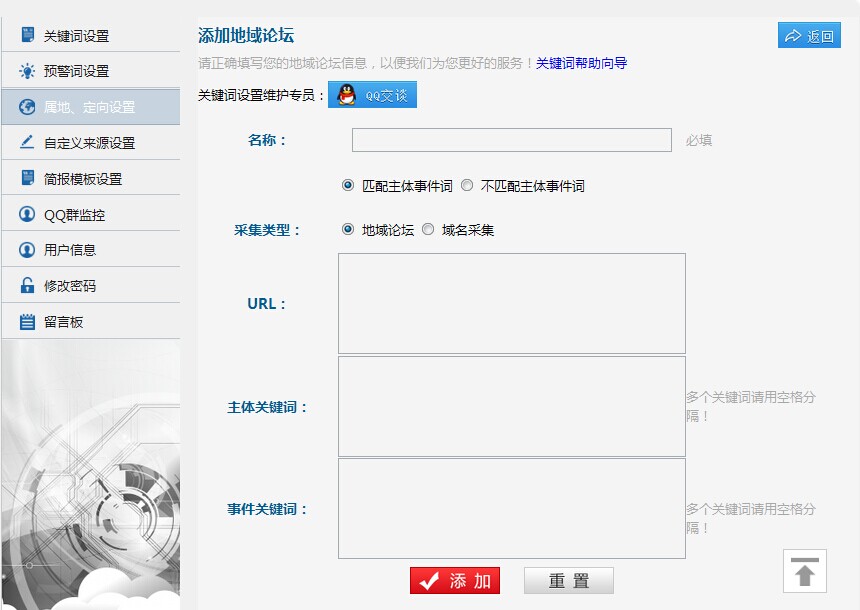
Task: Select 不匹配主体事件词 radio option
Action: tap(467, 185)
